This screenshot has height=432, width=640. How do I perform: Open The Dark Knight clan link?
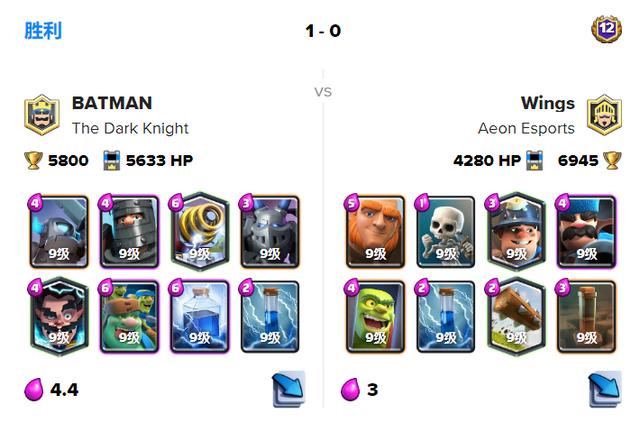[130, 128]
